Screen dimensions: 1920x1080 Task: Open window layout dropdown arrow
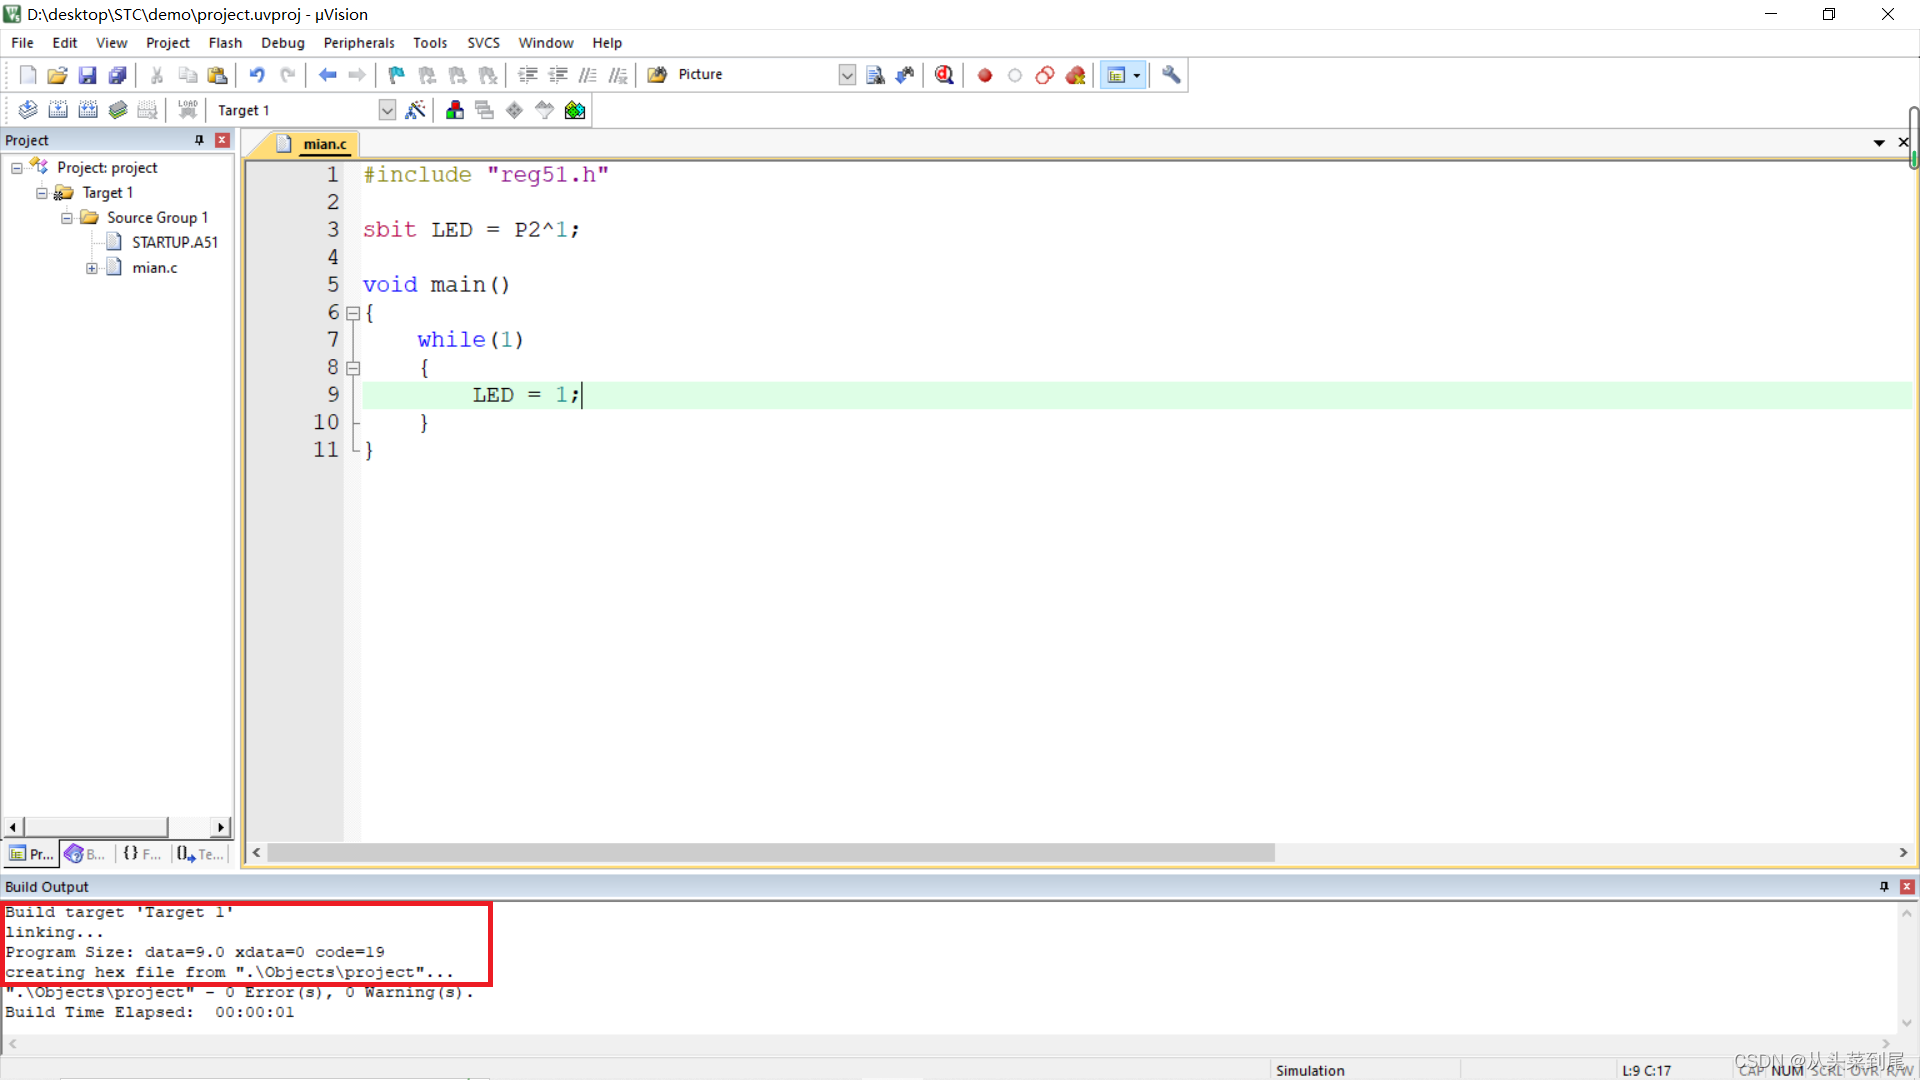[1137, 75]
